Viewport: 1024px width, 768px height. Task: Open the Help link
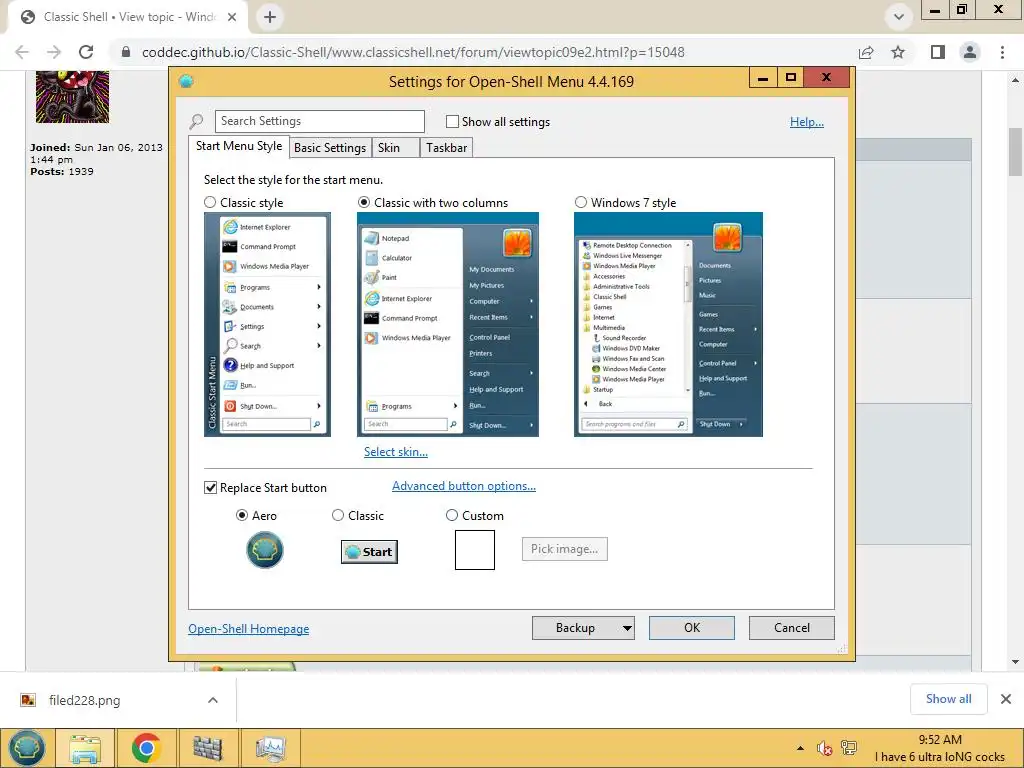[807, 122]
